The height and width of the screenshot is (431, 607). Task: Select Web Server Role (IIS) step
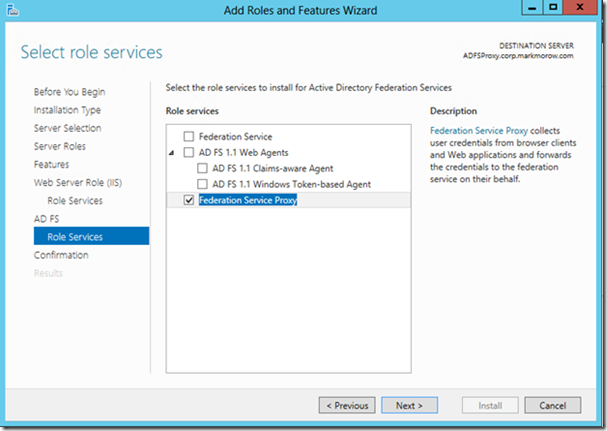tap(78, 182)
